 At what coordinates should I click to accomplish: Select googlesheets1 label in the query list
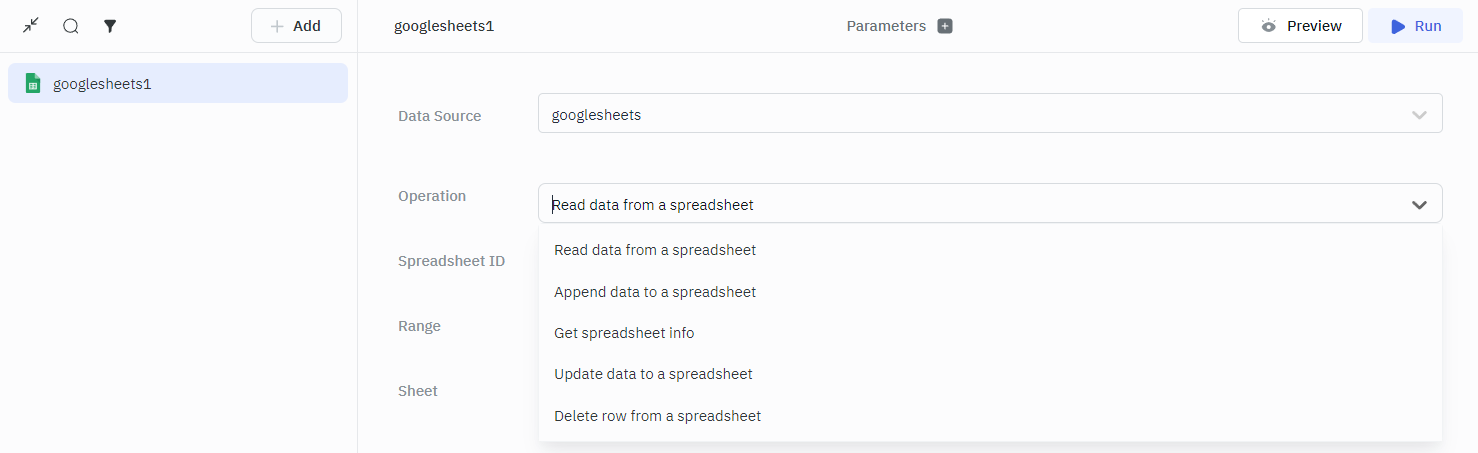102,84
